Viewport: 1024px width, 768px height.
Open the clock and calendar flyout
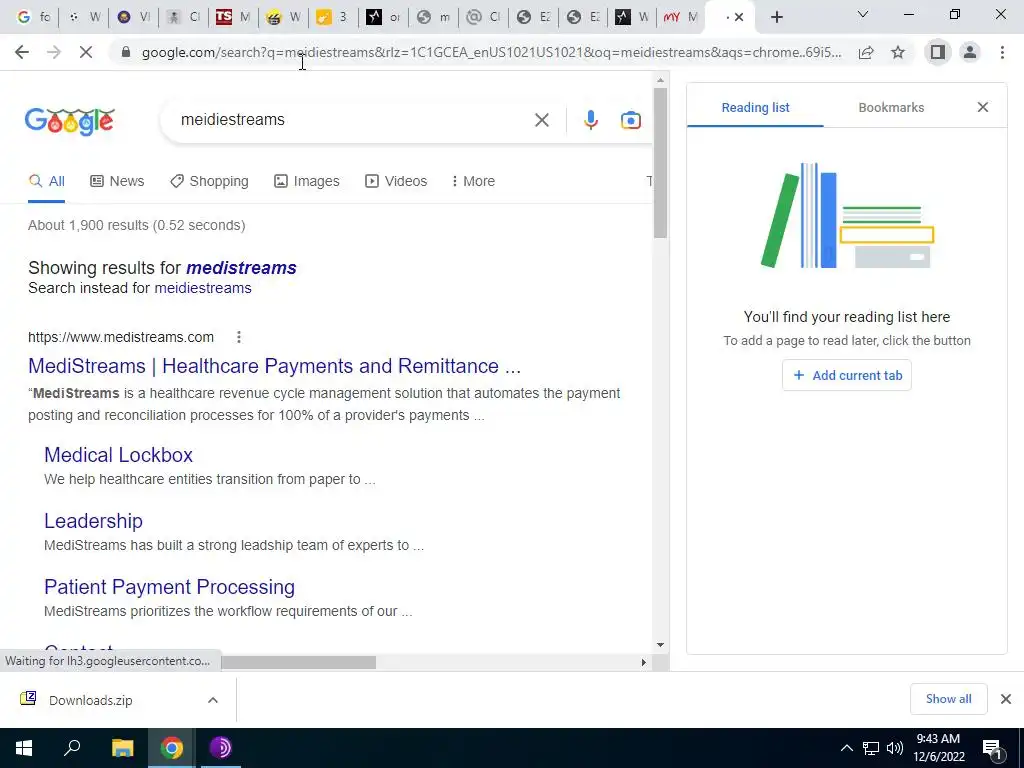938,748
